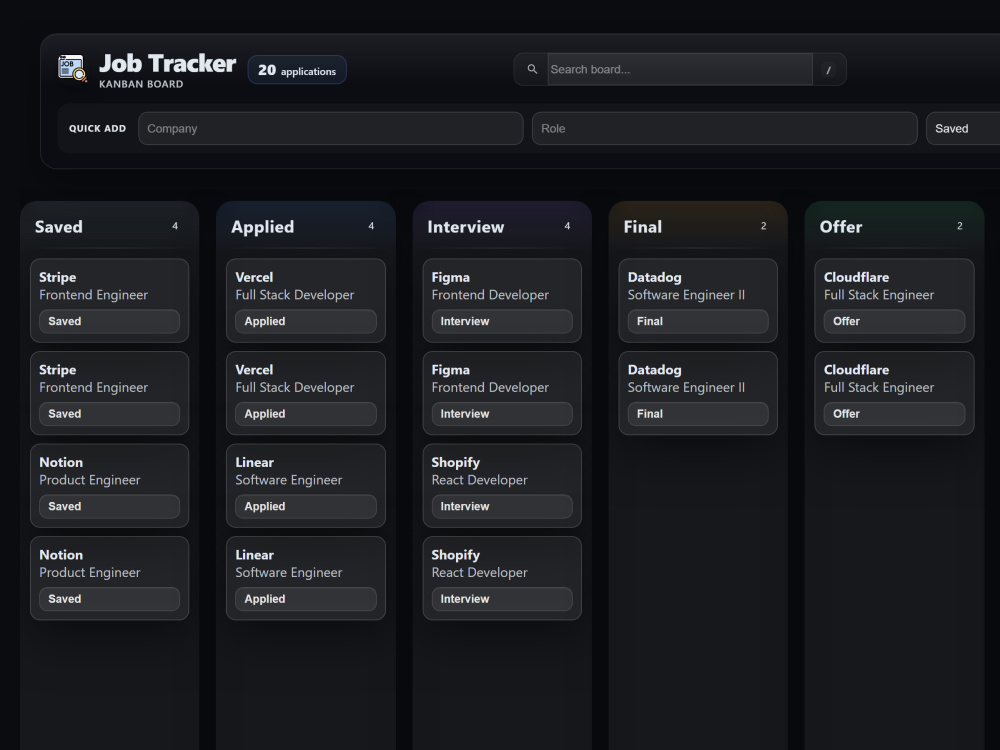Click the Datadog name on second Datadog card
Viewport: 1000px width, 750px height.
coord(654,370)
